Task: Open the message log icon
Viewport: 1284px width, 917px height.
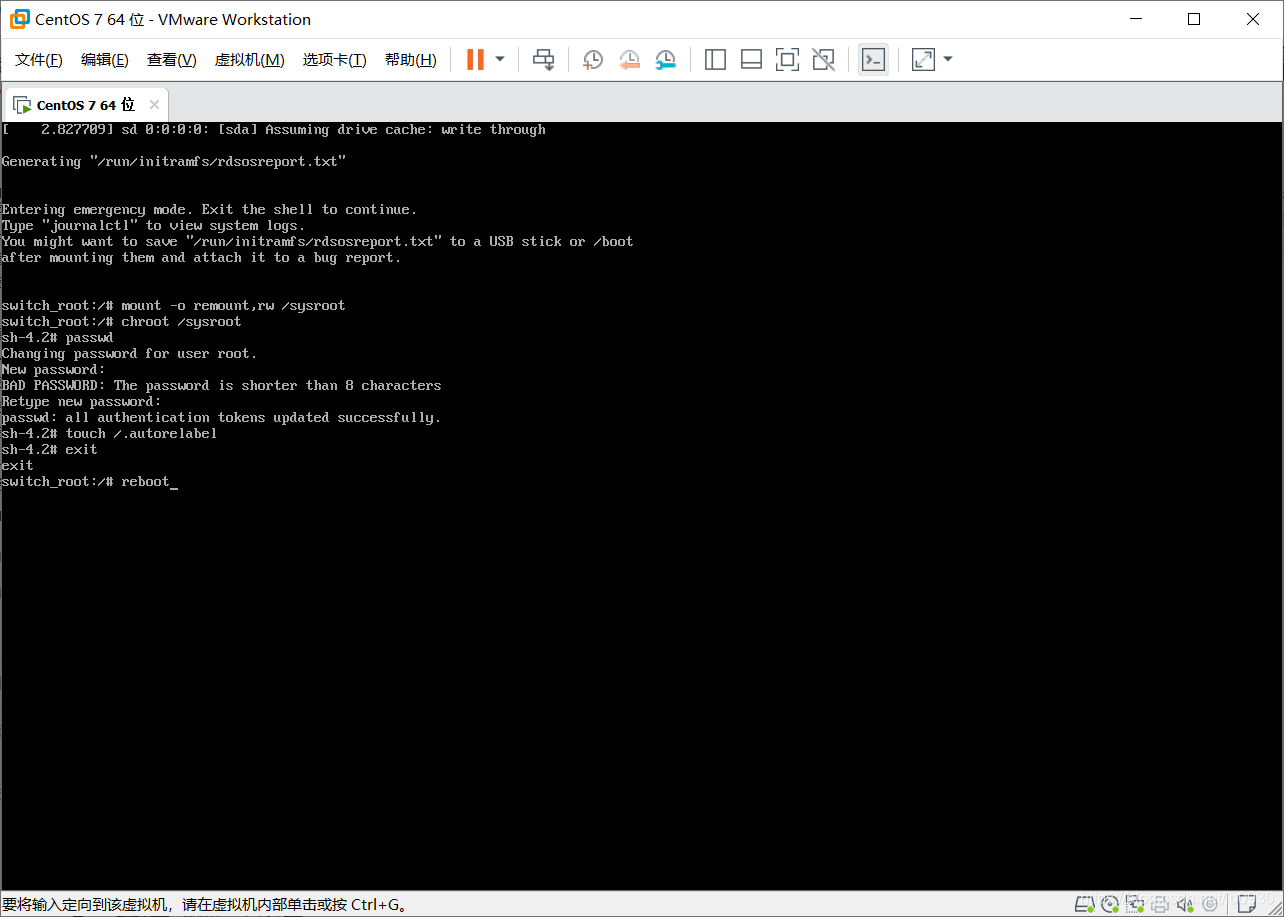Action: (x=1246, y=904)
